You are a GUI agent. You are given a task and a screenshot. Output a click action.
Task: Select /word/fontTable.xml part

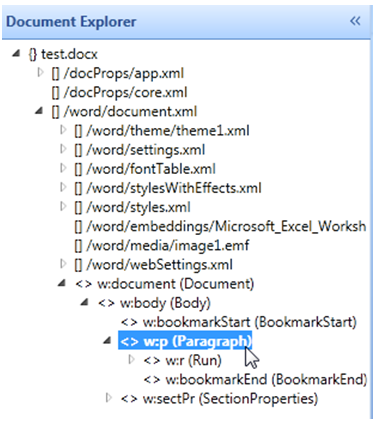(145, 169)
